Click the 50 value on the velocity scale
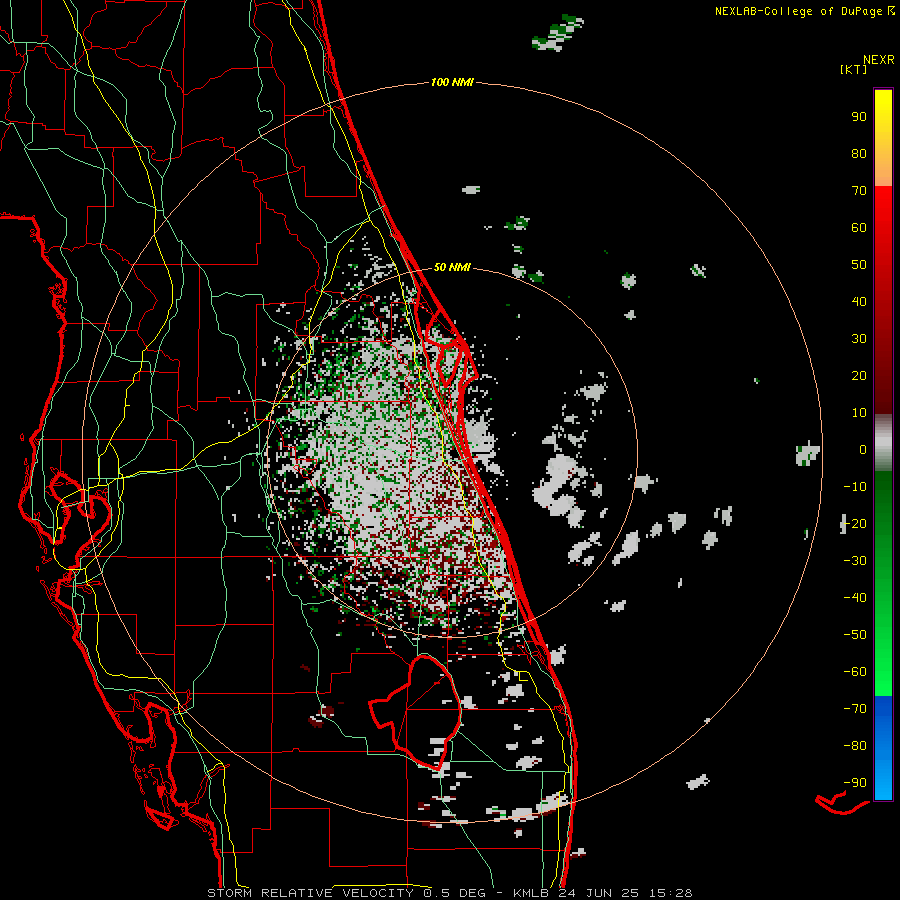The width and height of the screenshot is (900, 900). click(859, 265)
